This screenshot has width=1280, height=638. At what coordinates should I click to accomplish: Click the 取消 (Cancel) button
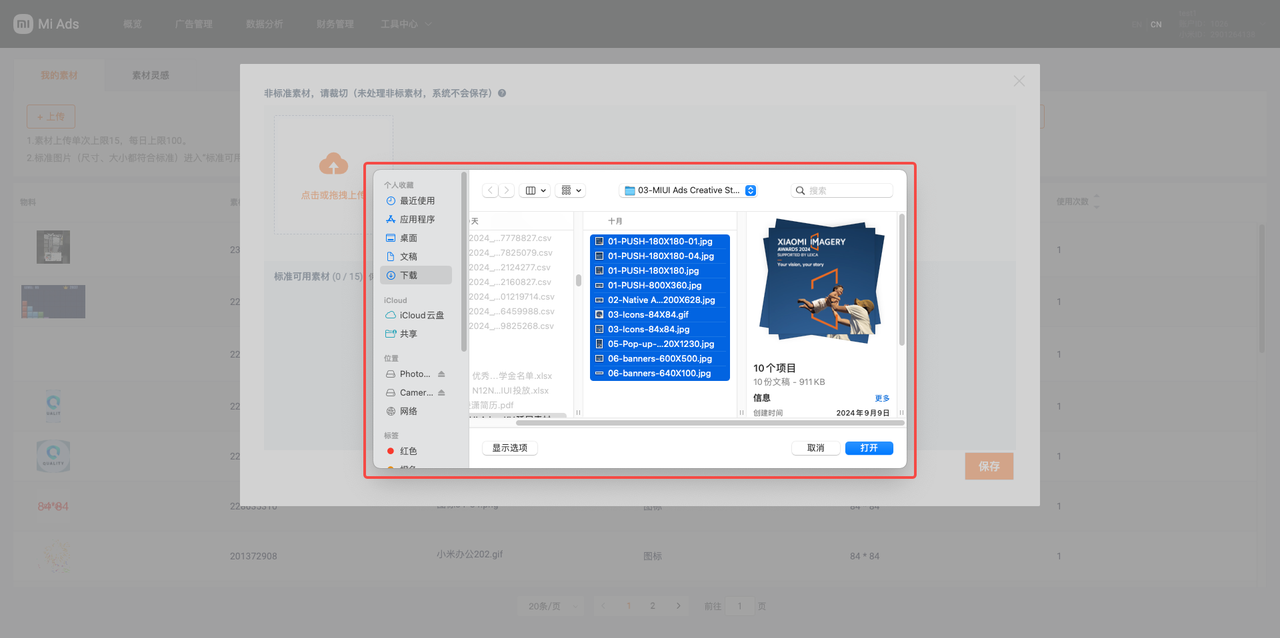point(815,448)
